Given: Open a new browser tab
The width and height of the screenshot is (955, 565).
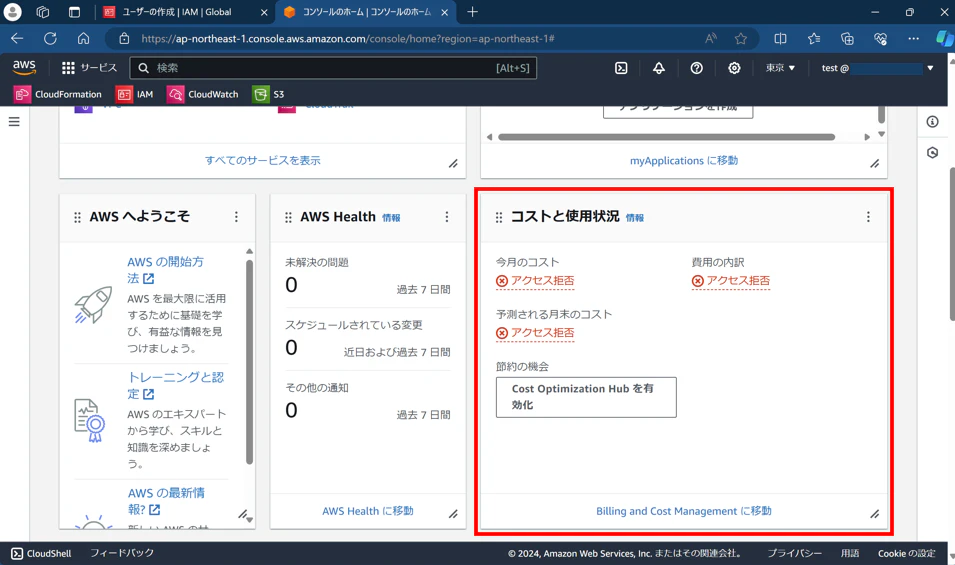Looking at the screenshot, I should (473, 12).
